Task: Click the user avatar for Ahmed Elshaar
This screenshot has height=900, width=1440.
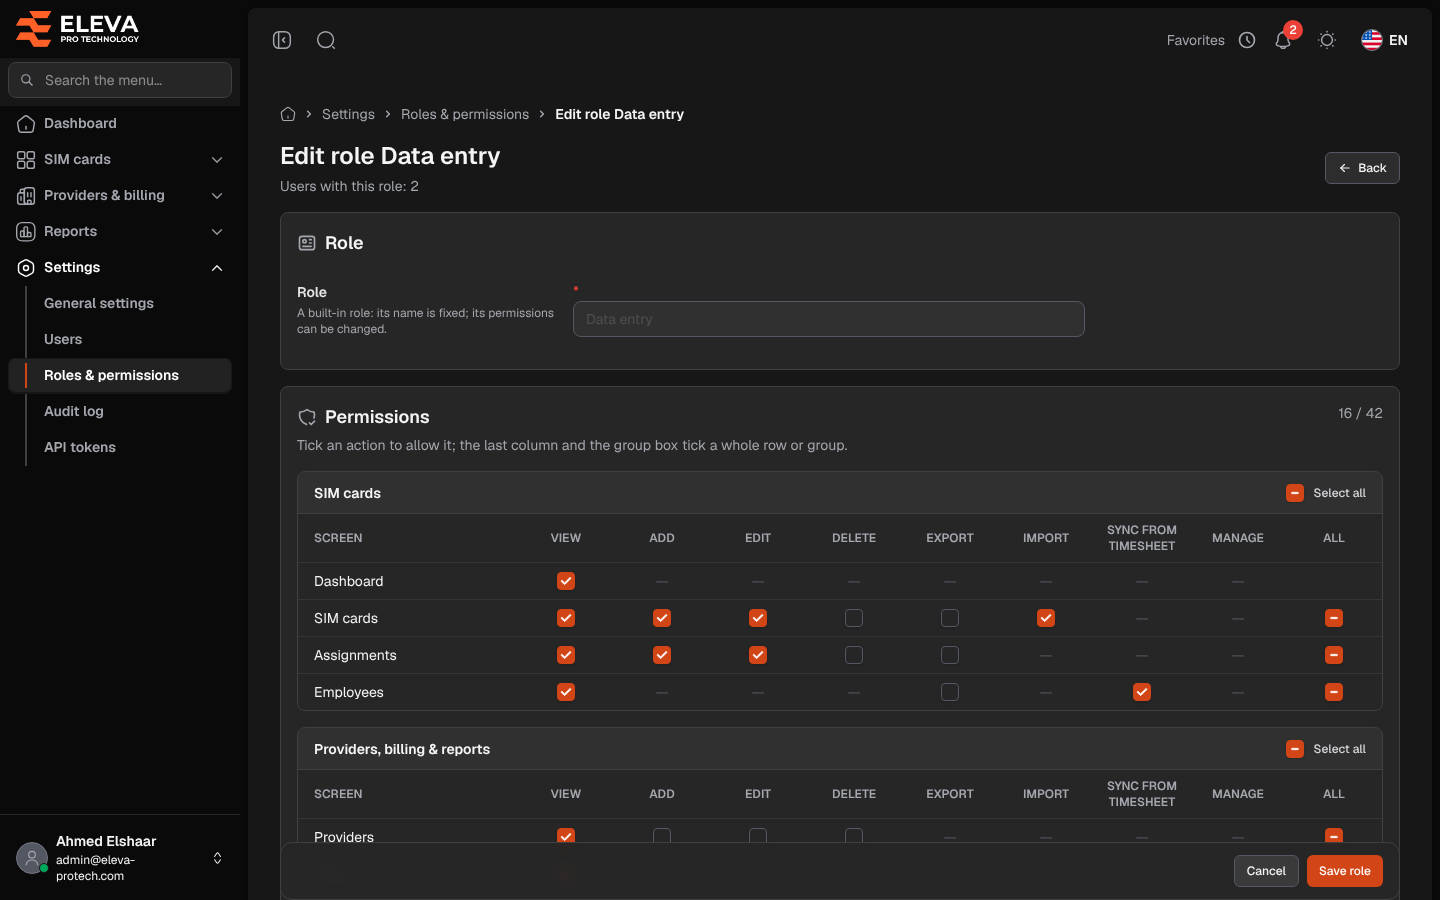Action: [x=32, y=858]
